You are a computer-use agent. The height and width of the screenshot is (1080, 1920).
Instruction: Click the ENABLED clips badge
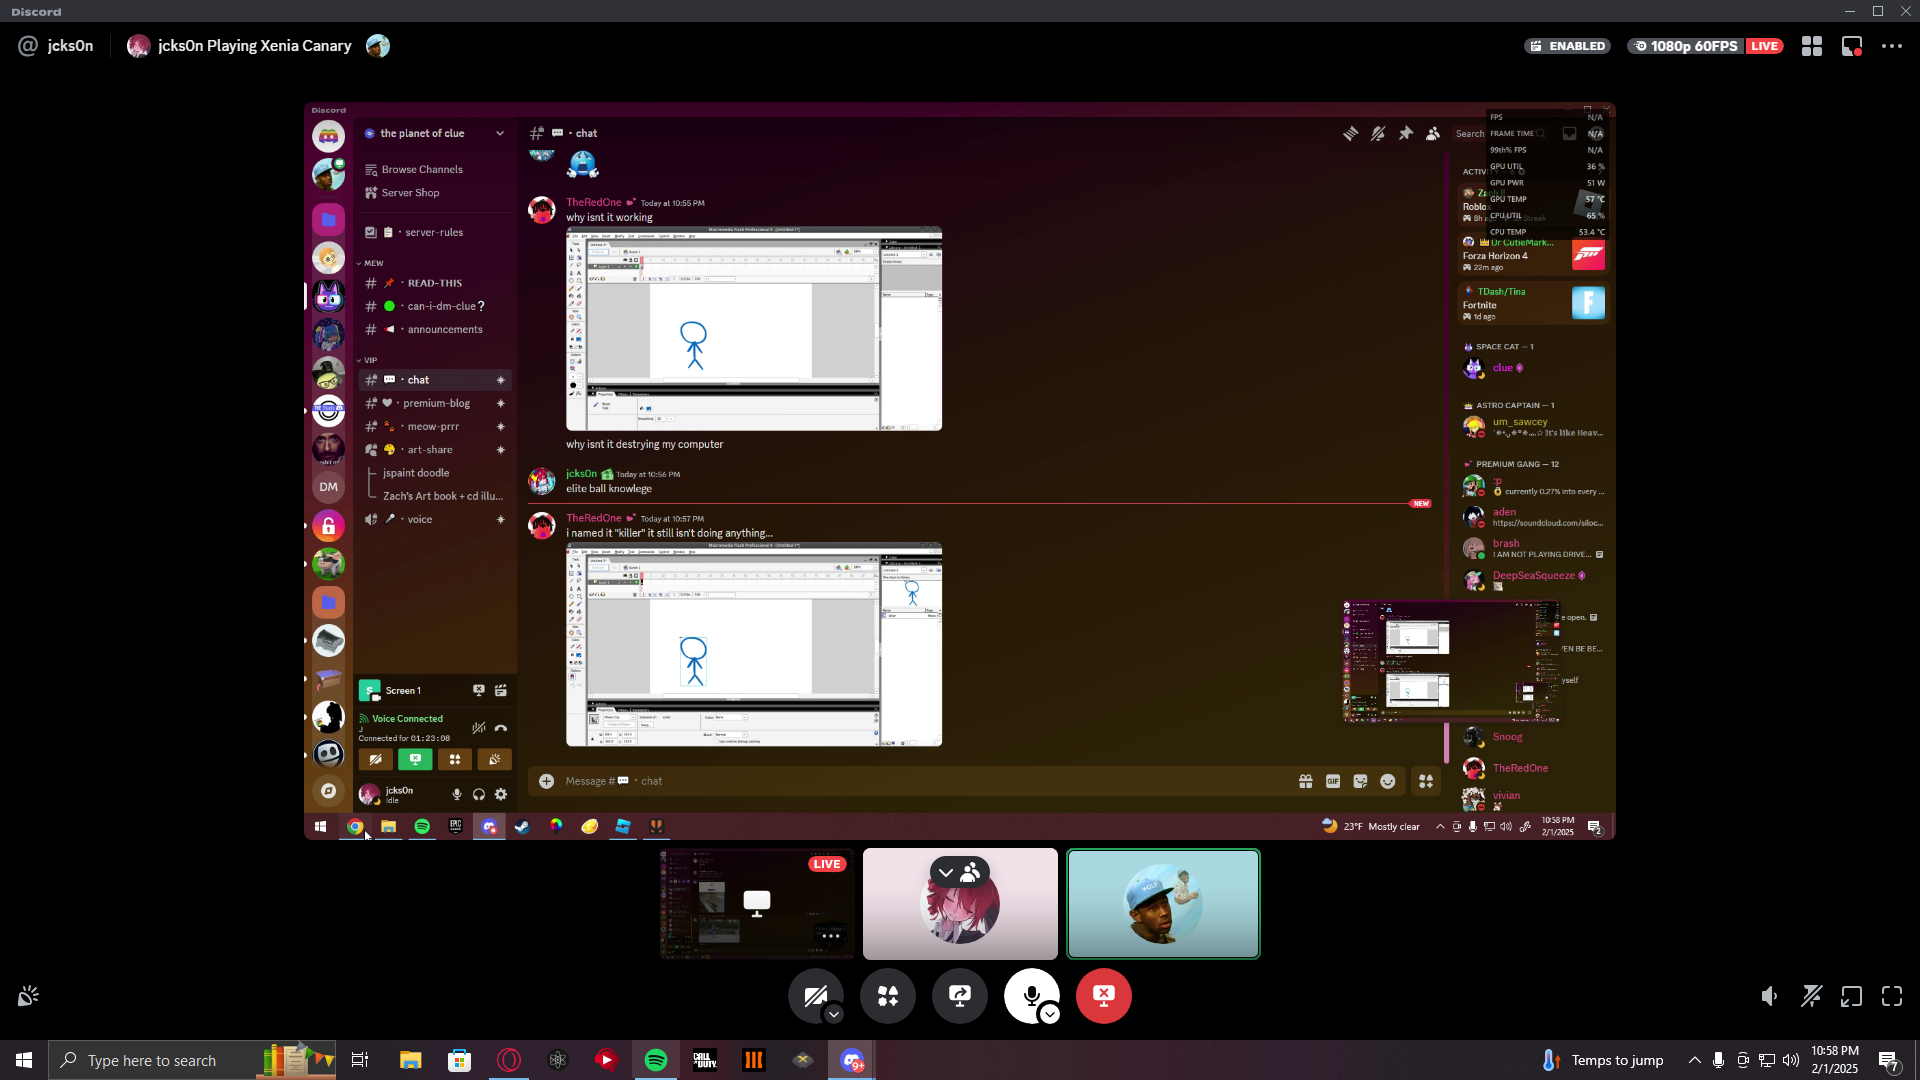point(1567,46)
